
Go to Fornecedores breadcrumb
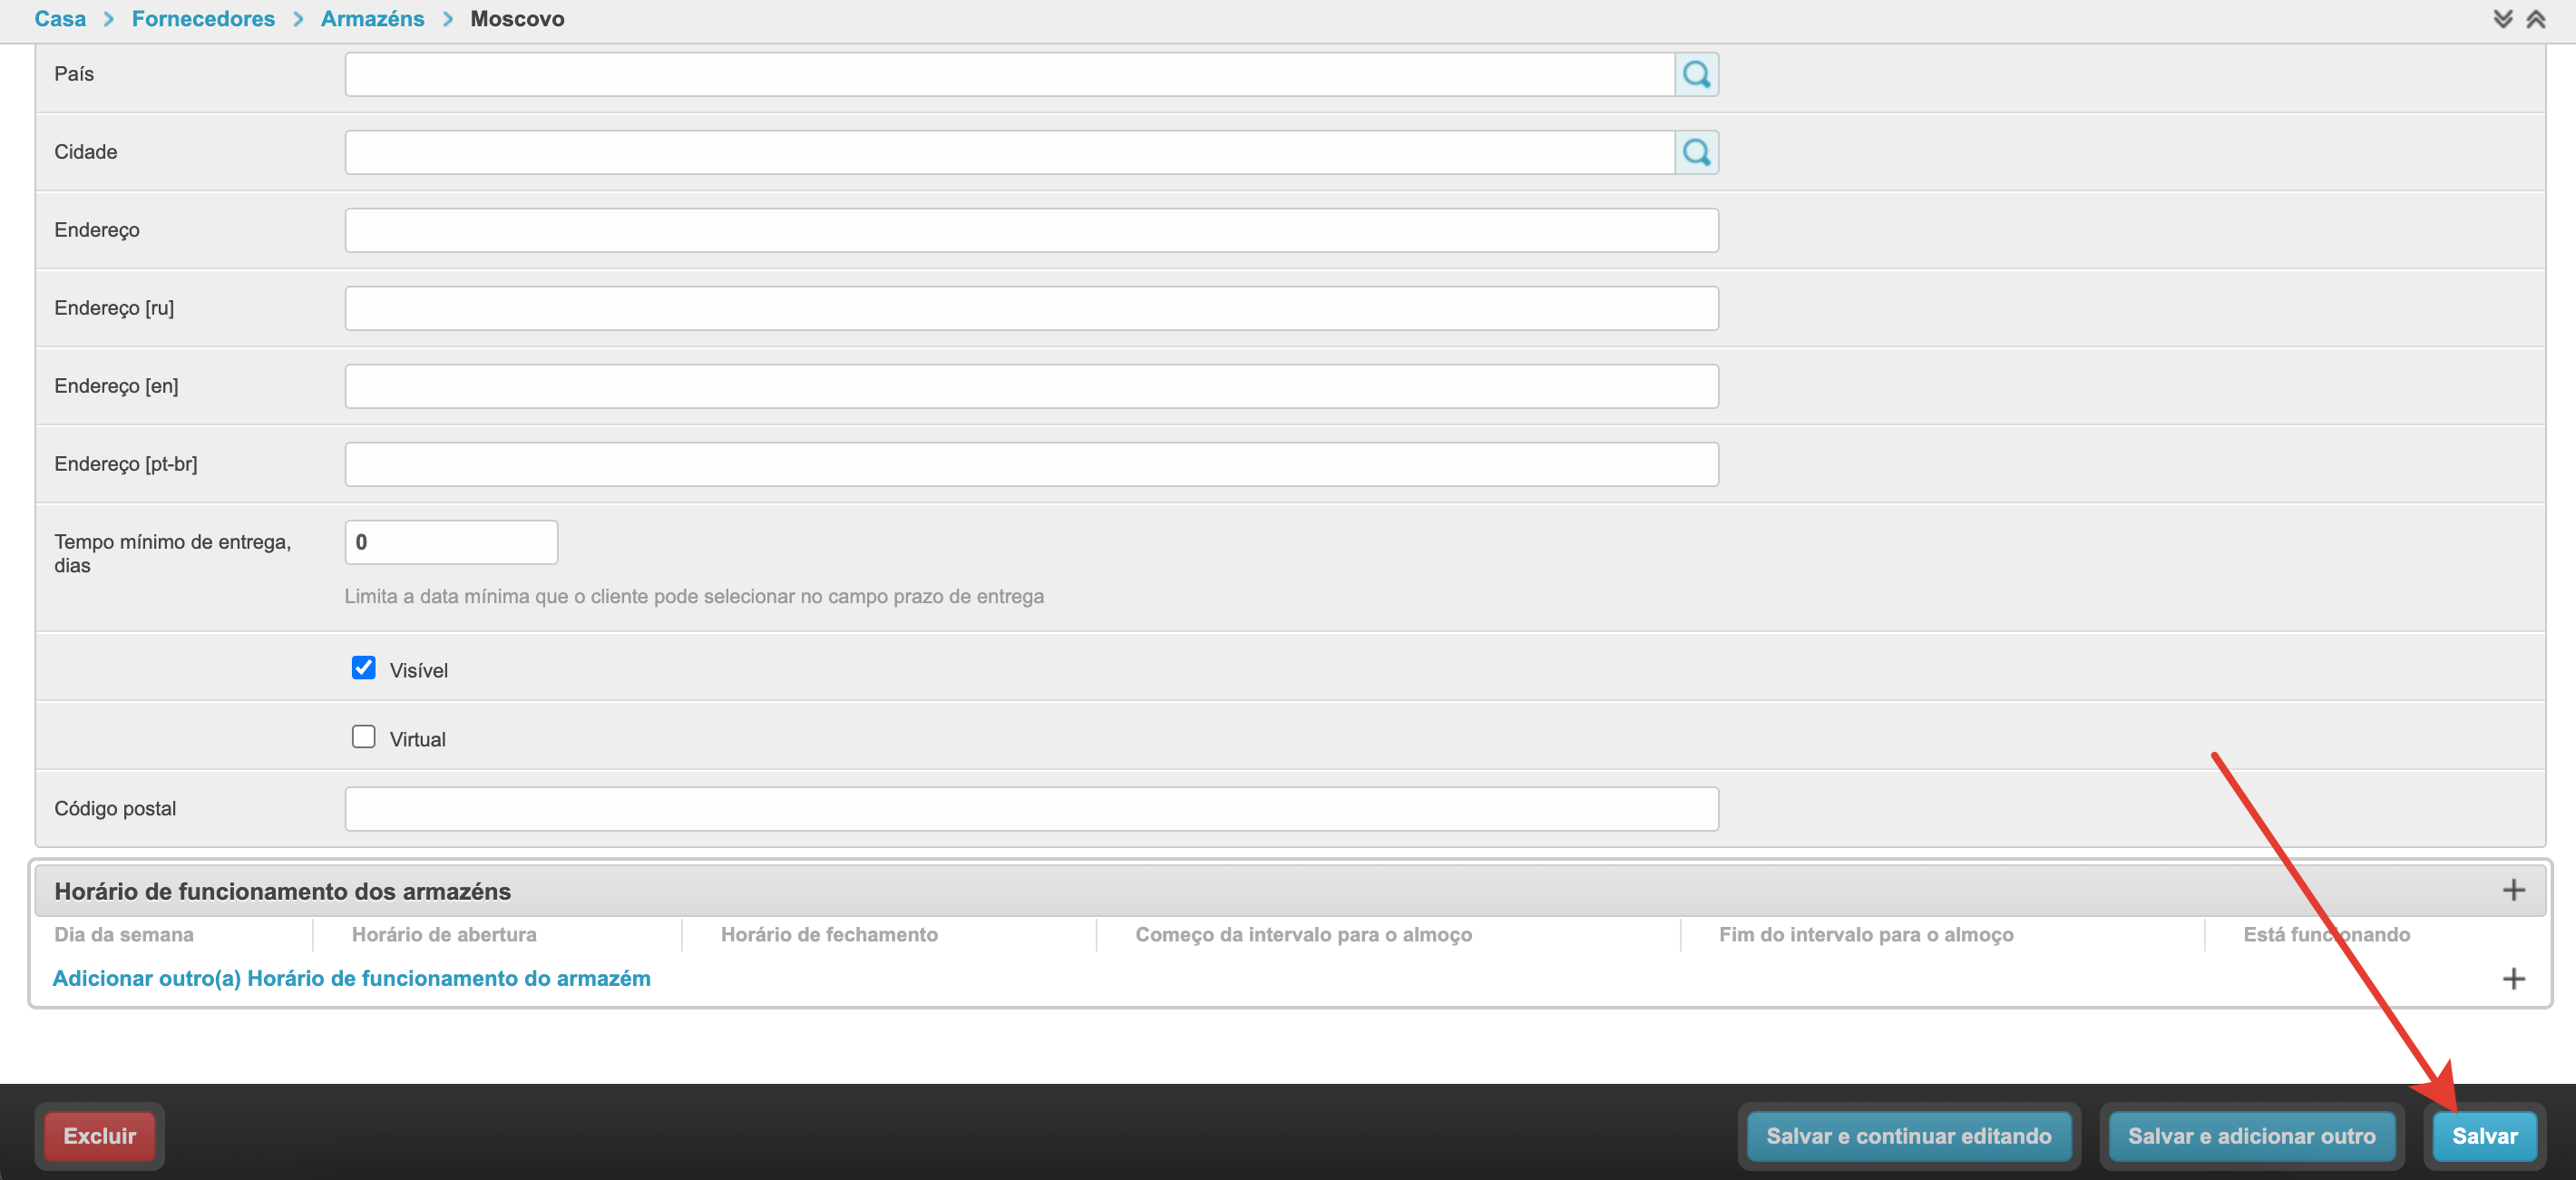(x=203, y=19)
